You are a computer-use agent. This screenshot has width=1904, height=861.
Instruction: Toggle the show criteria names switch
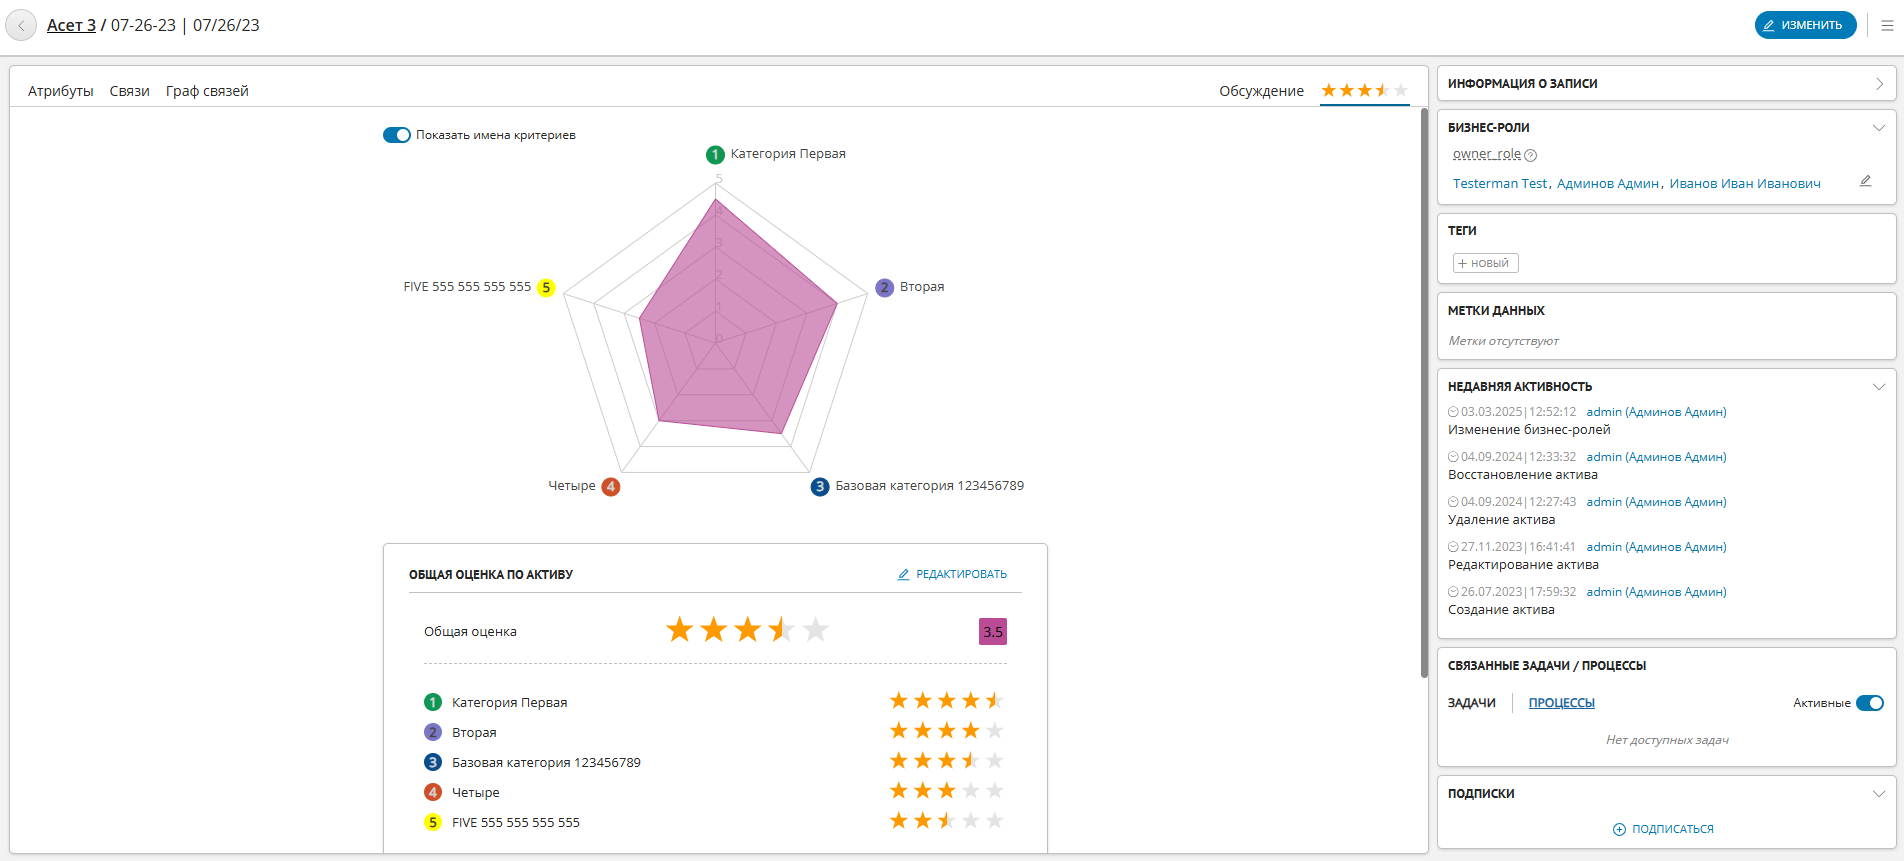pyautogui.click(x=397, y=135)
